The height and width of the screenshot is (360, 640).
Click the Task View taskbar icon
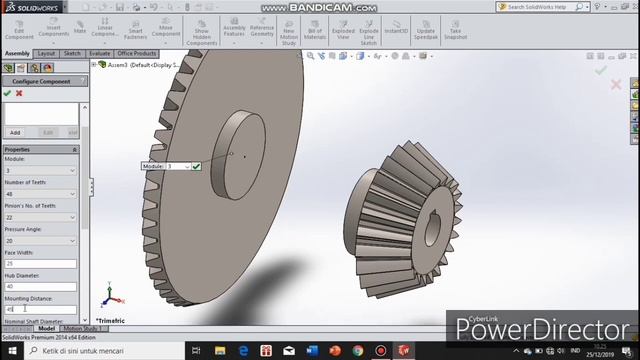tap(196, 351)
